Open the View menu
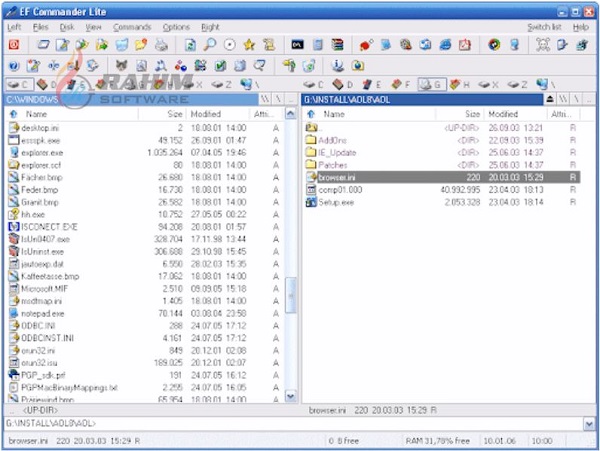Viewport: 600px width, 451px height. 93,27
